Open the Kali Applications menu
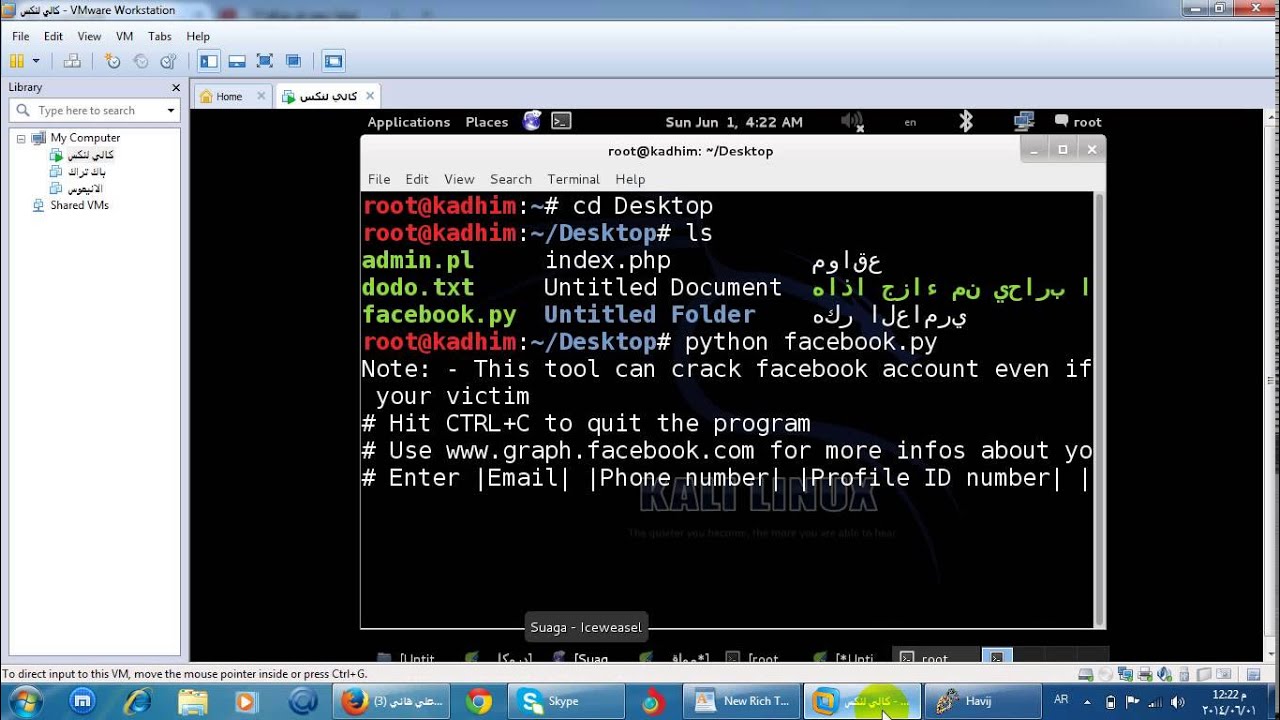 [x=408, y=122]
